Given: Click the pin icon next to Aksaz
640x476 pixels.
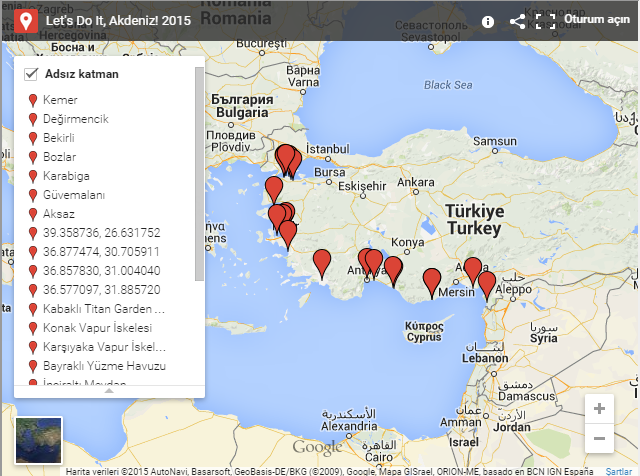Looking at the screenshot, I should [x=33, y=215].
